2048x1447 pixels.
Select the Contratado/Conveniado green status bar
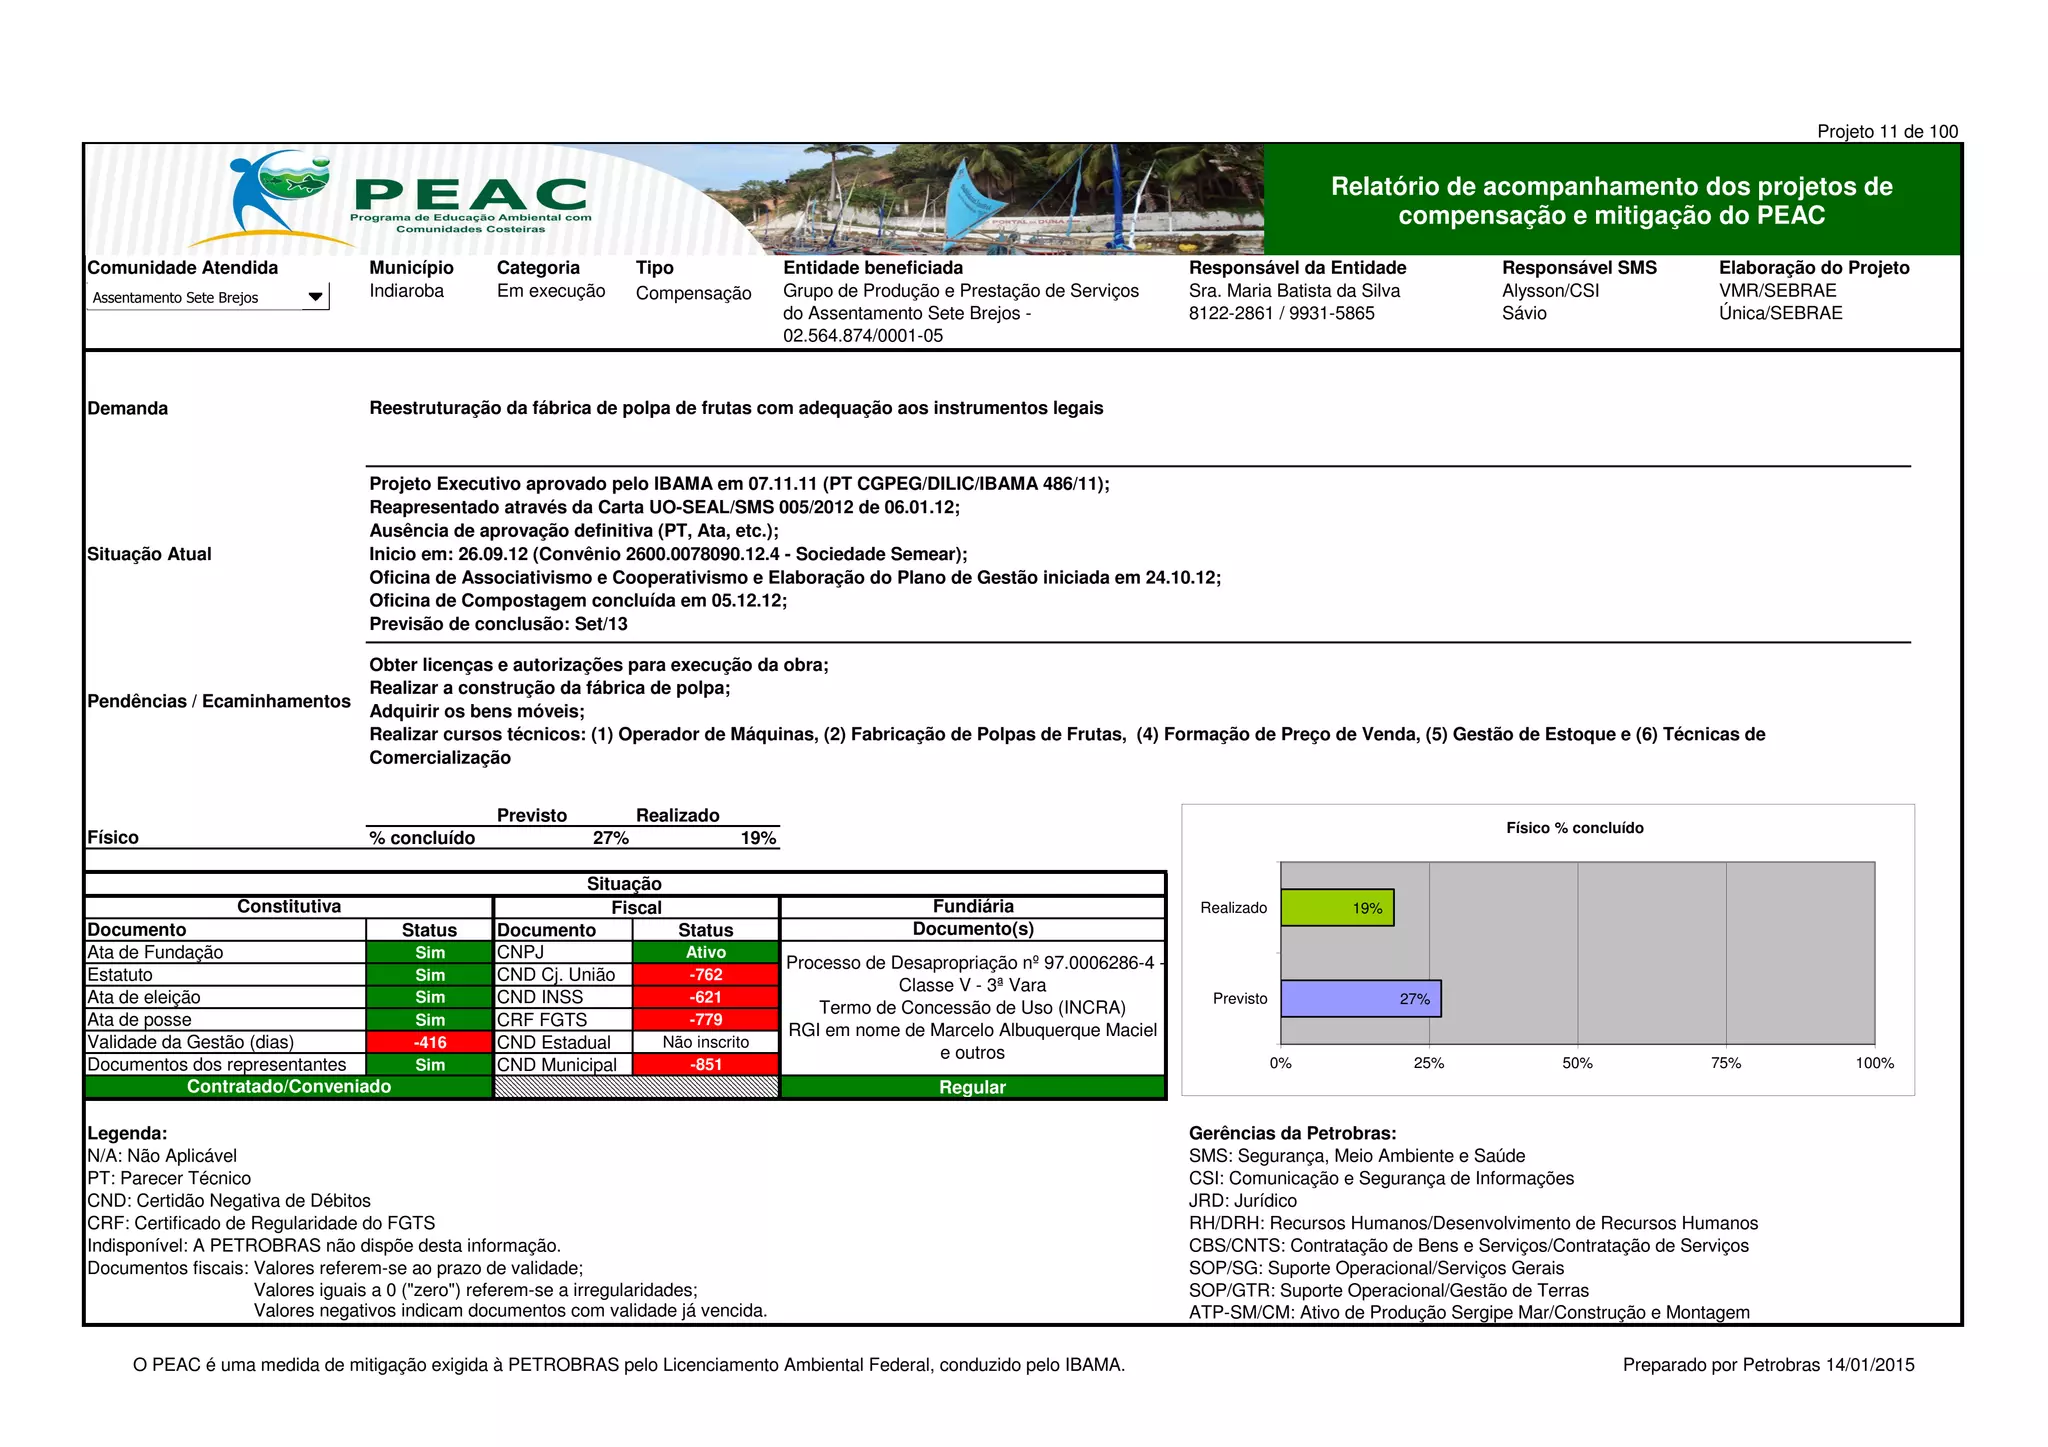(289, 1087)
